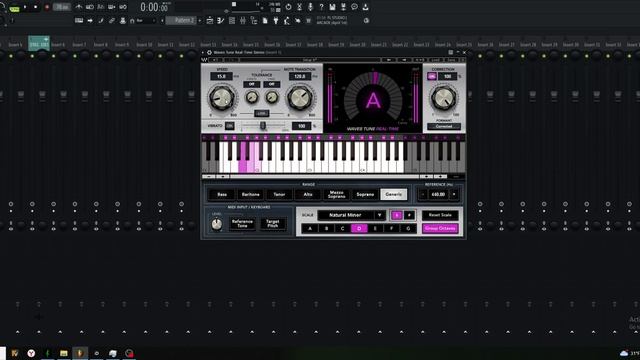This screenshot has width=640, height=360.
Task: Click the Speed value field 15.0
Action: 221,76
